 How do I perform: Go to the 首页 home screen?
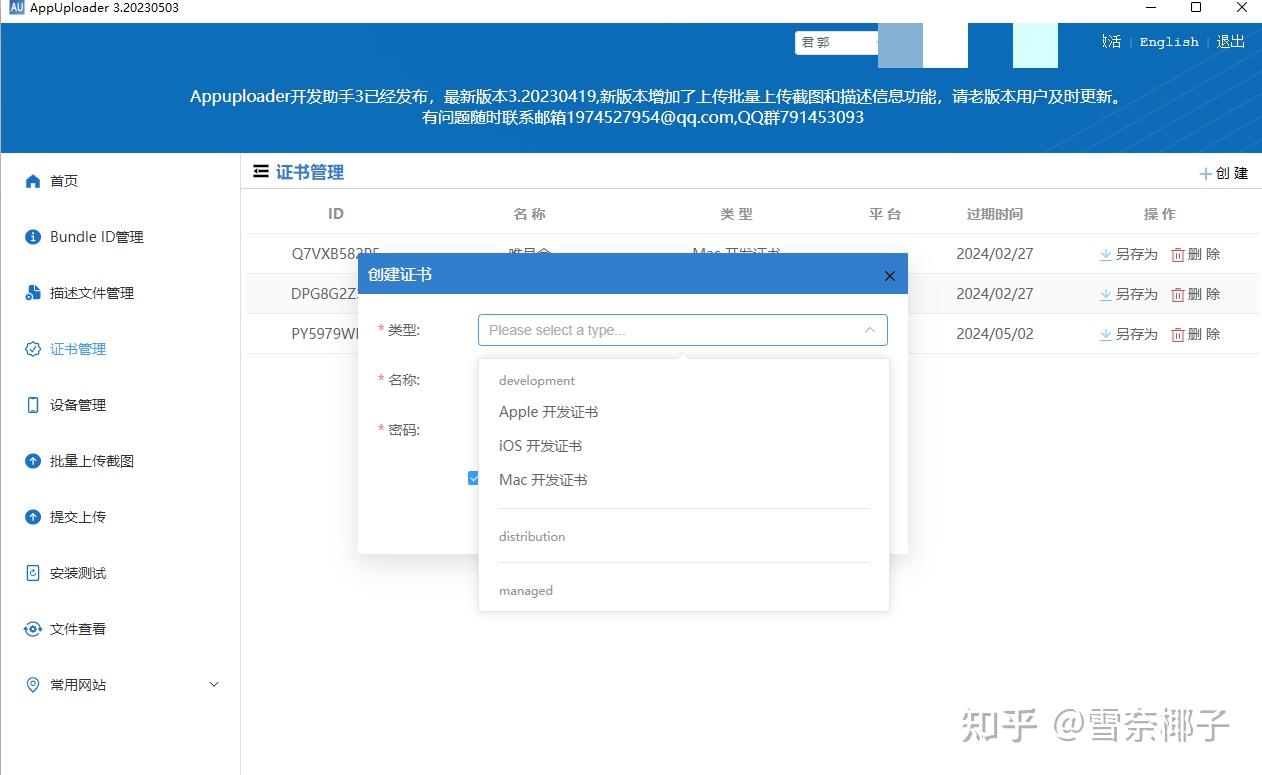[x=63, y=181]
